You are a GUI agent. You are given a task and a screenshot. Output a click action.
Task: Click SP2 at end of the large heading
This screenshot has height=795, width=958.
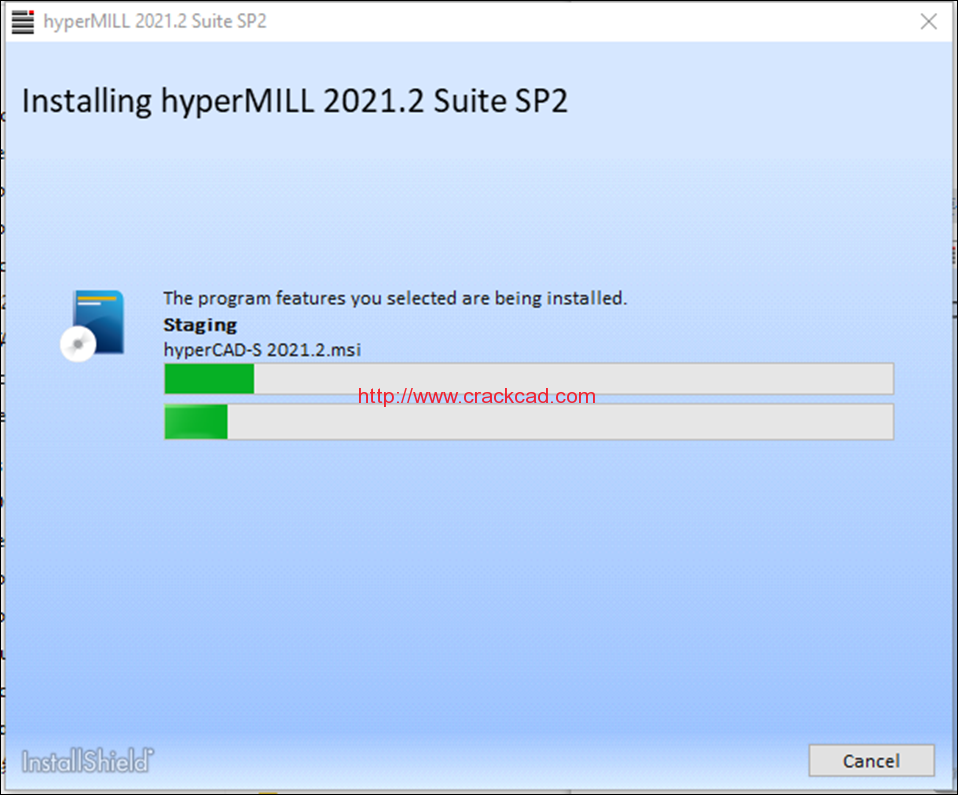[x=541, y=101]
